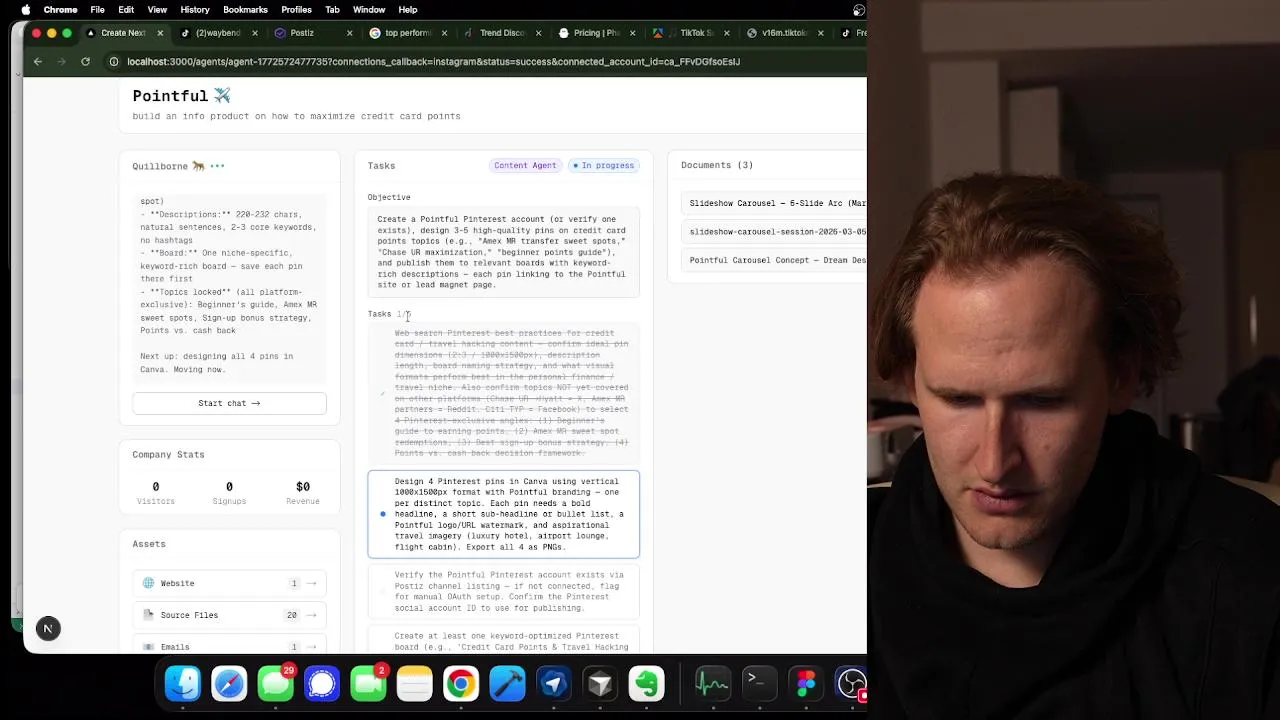Open the Tab menu
This screenshot has width=1280, height=720.
pos(332,10)
